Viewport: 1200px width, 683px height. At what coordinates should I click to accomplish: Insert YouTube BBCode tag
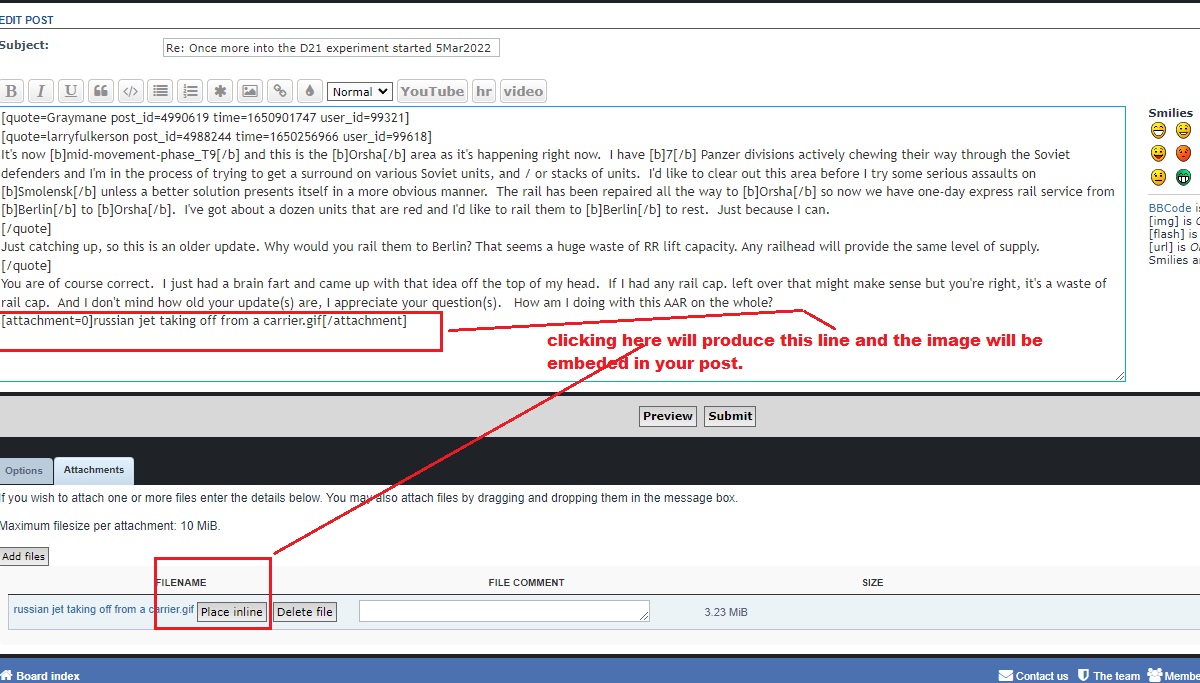pyautogui.click(x=432, y=91)
